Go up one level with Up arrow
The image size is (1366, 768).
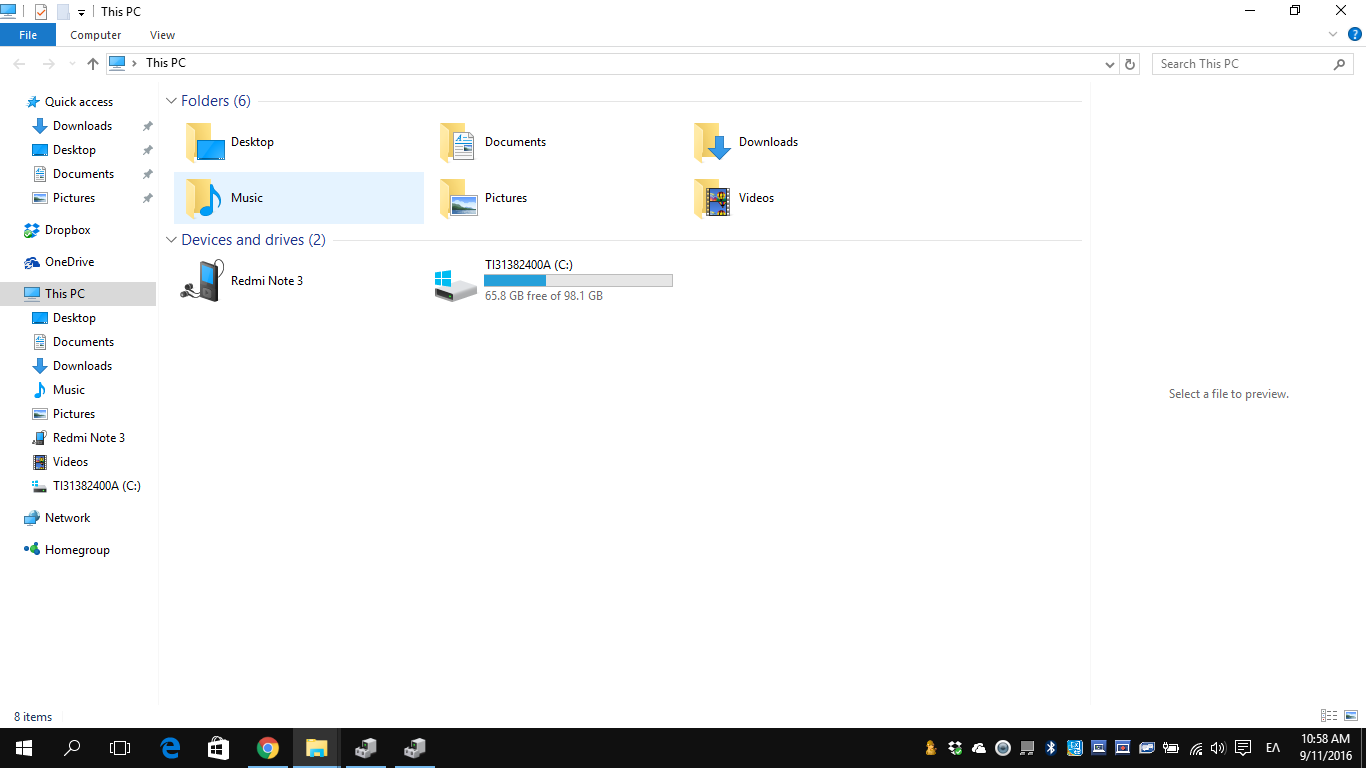pyautogui.click(x=93, y=64)
